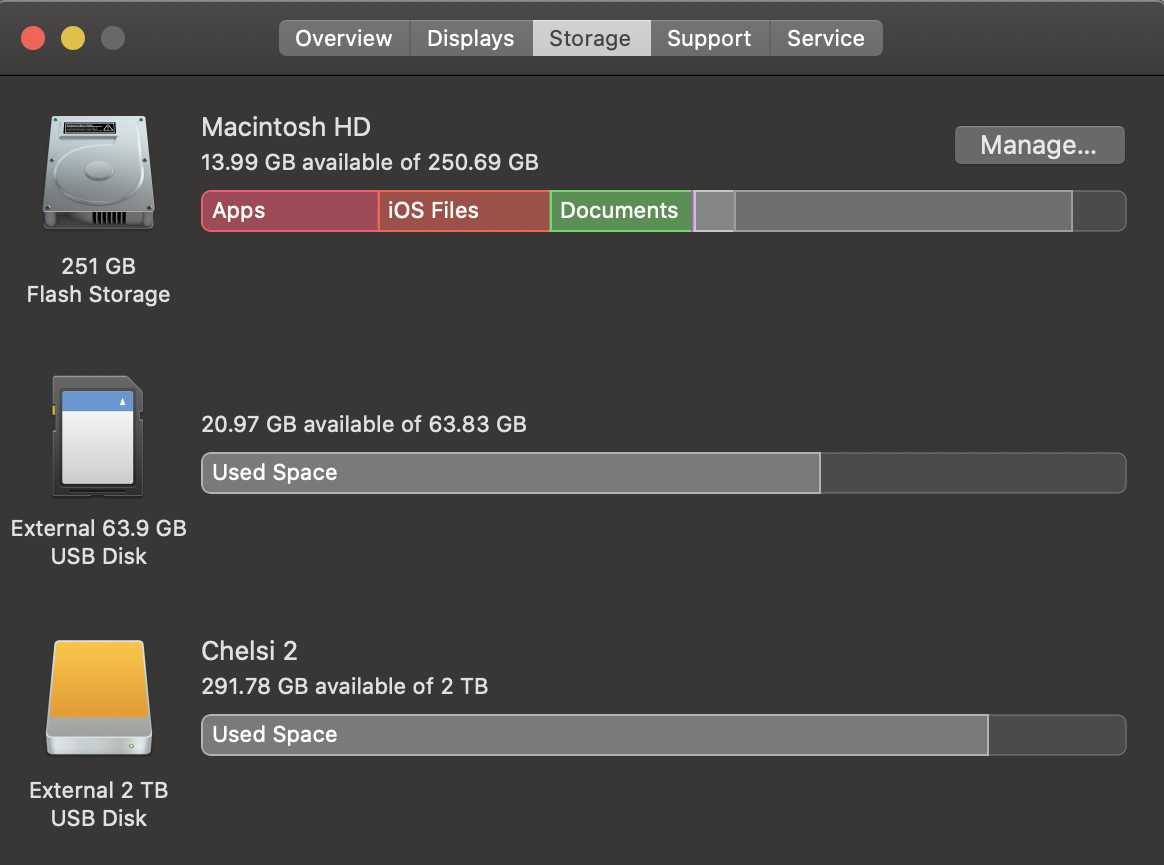This screenshot has height=865, width=1164.
Task: Click the 63.83 GB disk Used Space bar
Action: coord(510,473)
